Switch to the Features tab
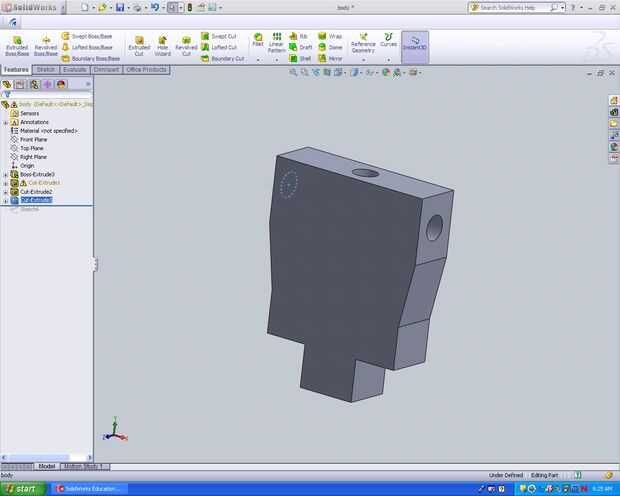Screen dimensions: 620x496 point(16,70)
